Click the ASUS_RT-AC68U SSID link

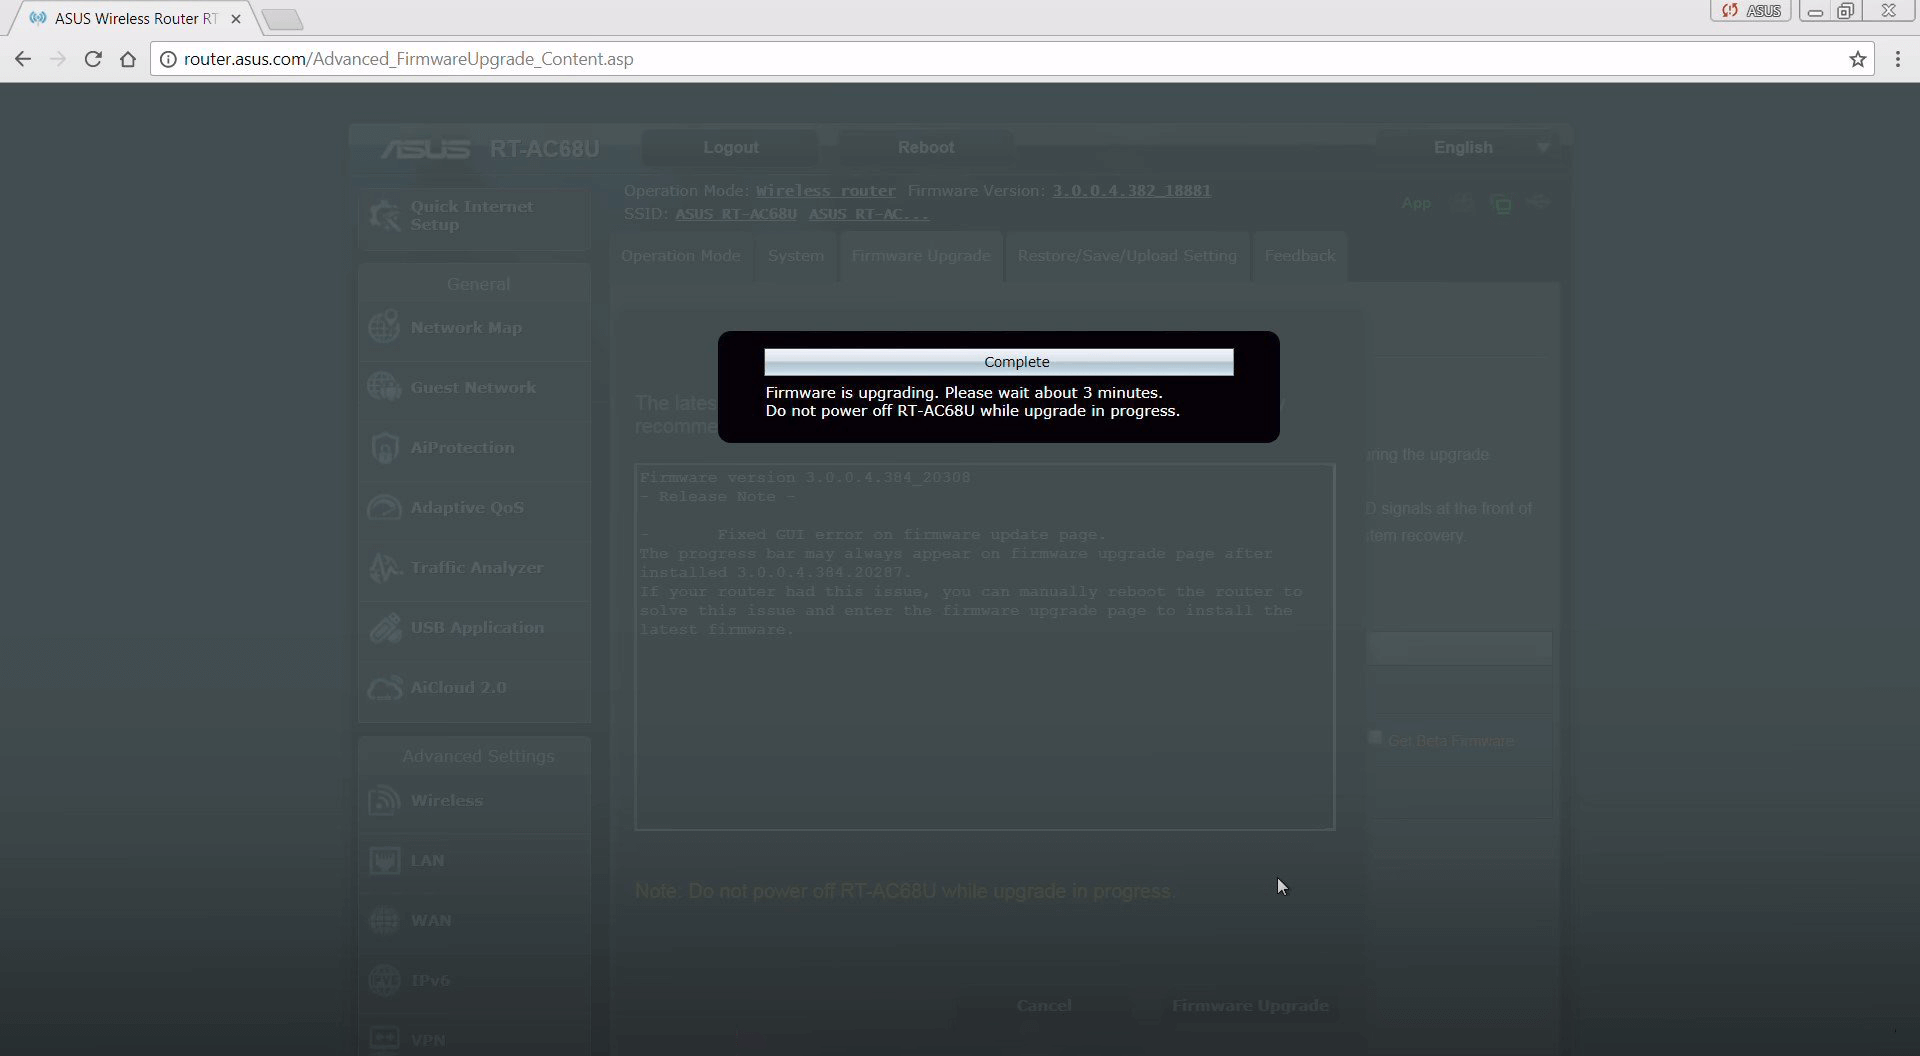click(736, 214)
